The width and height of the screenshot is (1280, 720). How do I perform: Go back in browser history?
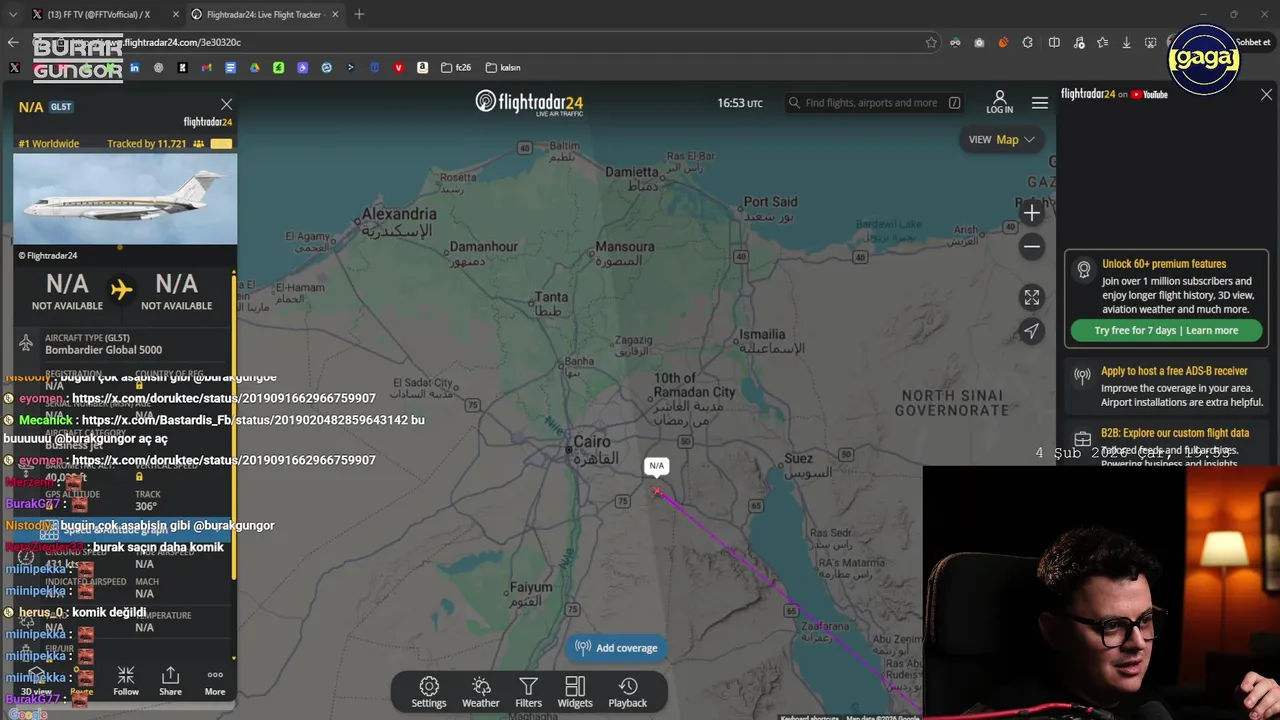click(x=13, y=42)
